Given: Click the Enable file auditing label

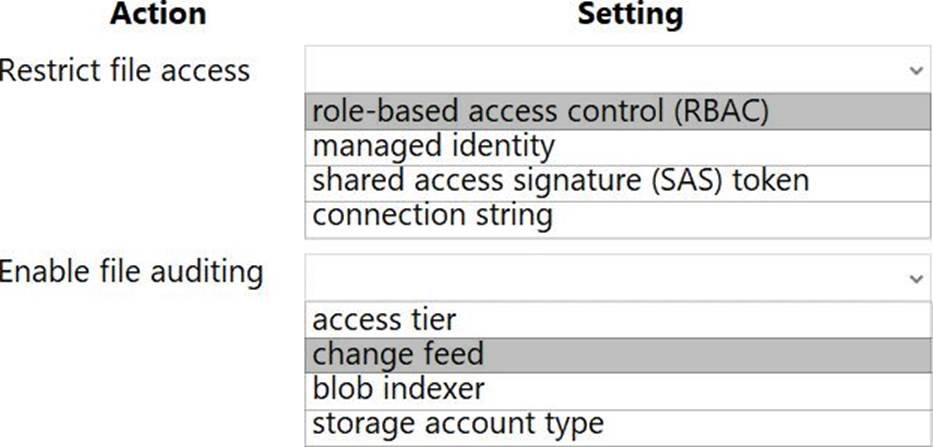Looking at the screenshot, I should pos(131,271).
